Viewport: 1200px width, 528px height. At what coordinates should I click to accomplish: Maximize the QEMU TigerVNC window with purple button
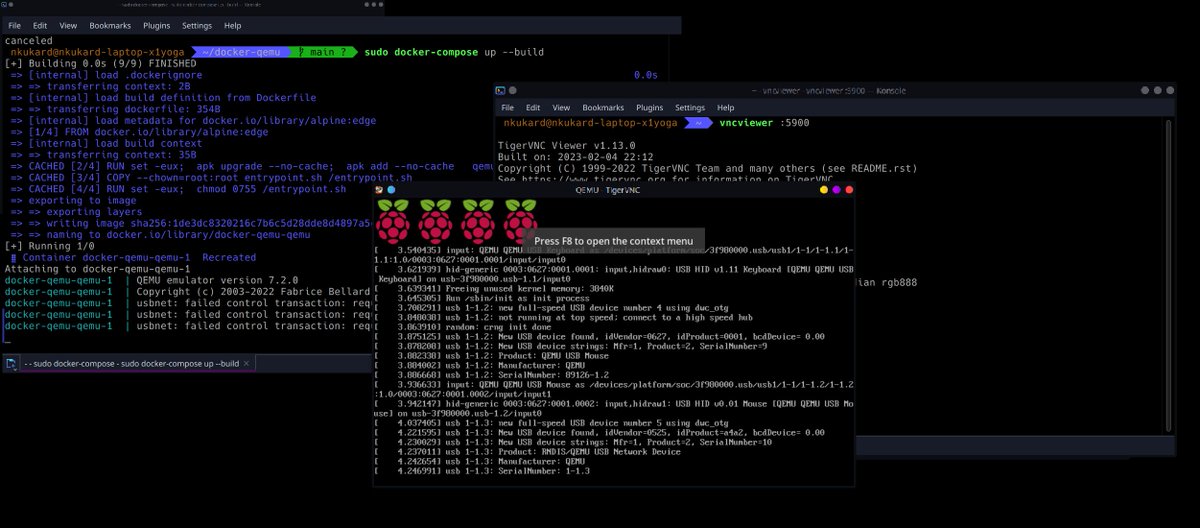(x=836, y=189)
